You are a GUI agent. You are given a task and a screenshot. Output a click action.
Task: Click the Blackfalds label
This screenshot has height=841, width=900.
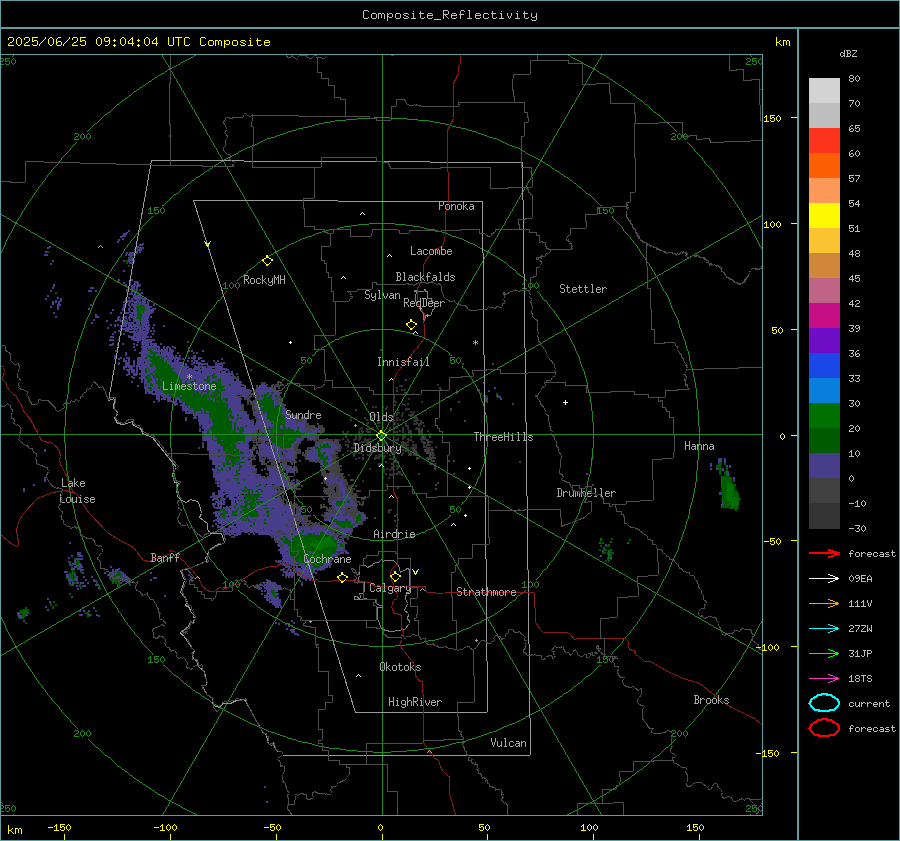[x=425, y=277]
